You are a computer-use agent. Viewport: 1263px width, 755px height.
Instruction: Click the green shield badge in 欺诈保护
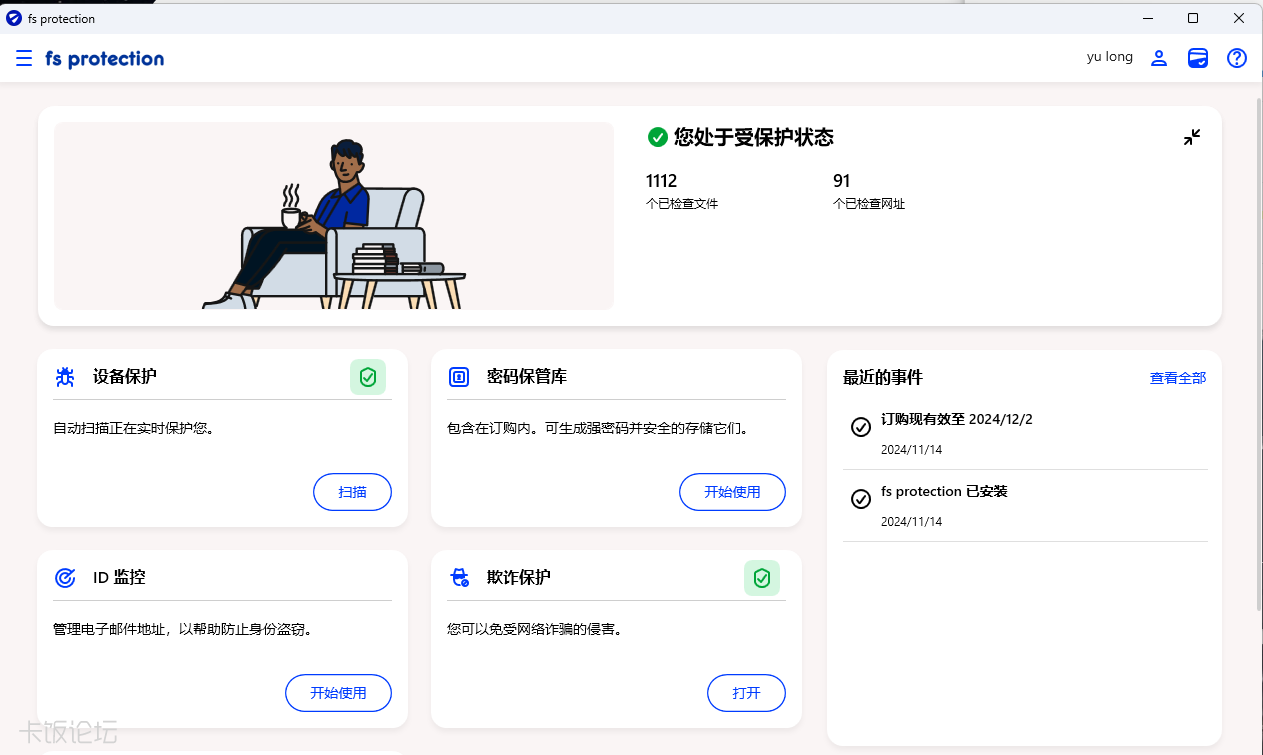tap(762, 578)
